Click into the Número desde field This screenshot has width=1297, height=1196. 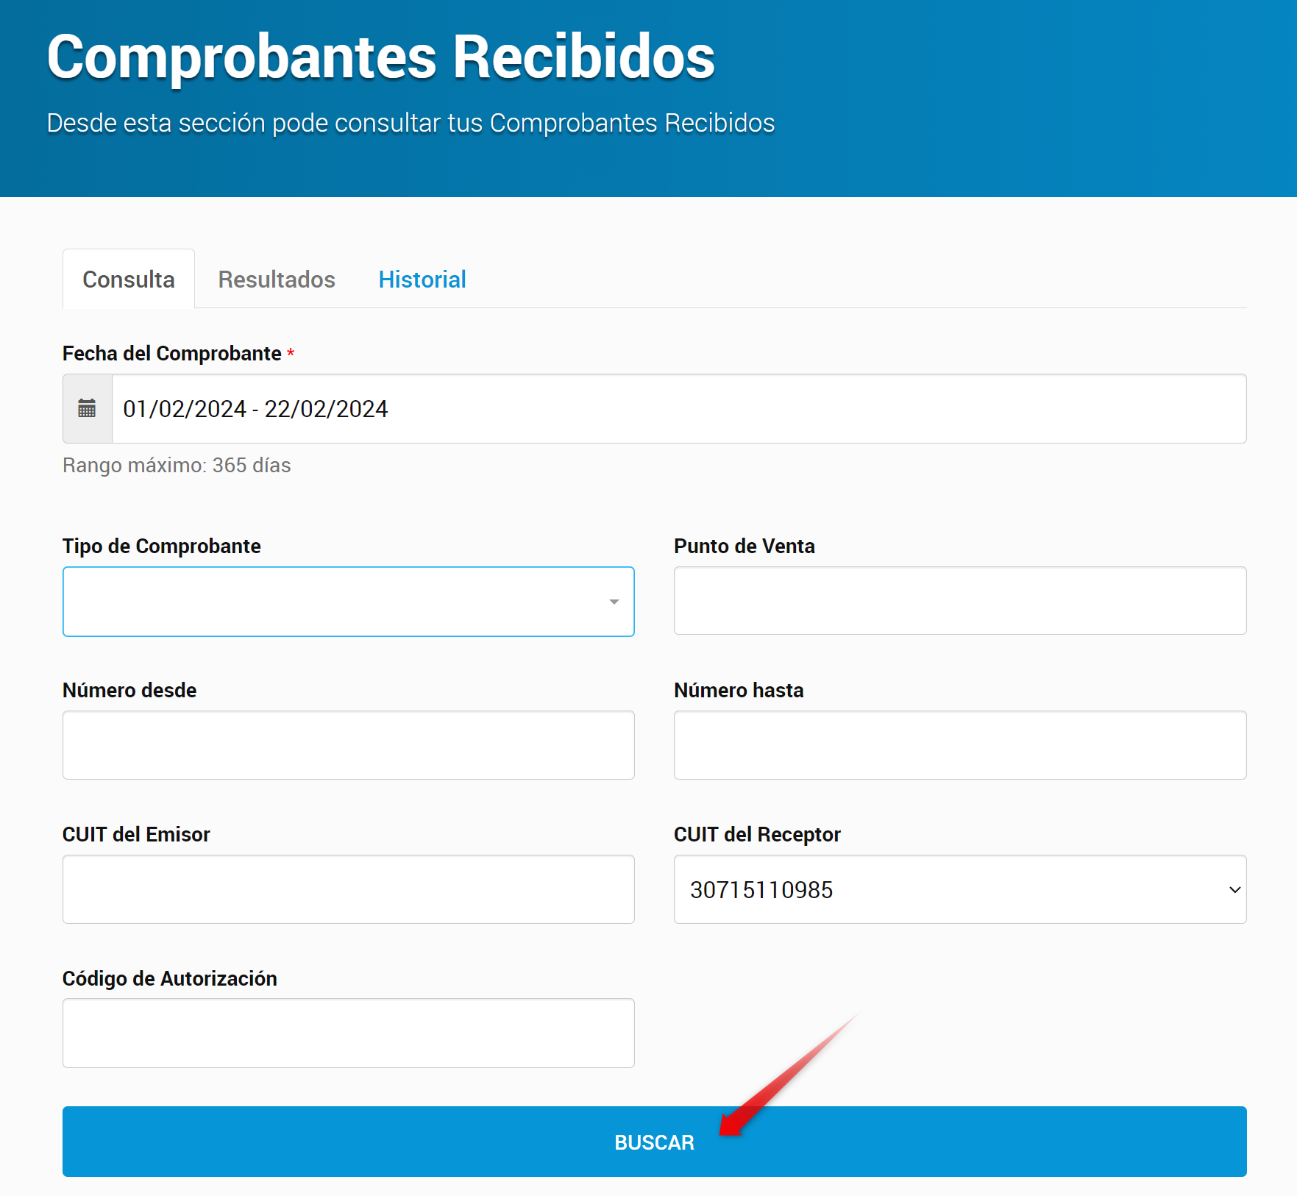pos(348,745)
